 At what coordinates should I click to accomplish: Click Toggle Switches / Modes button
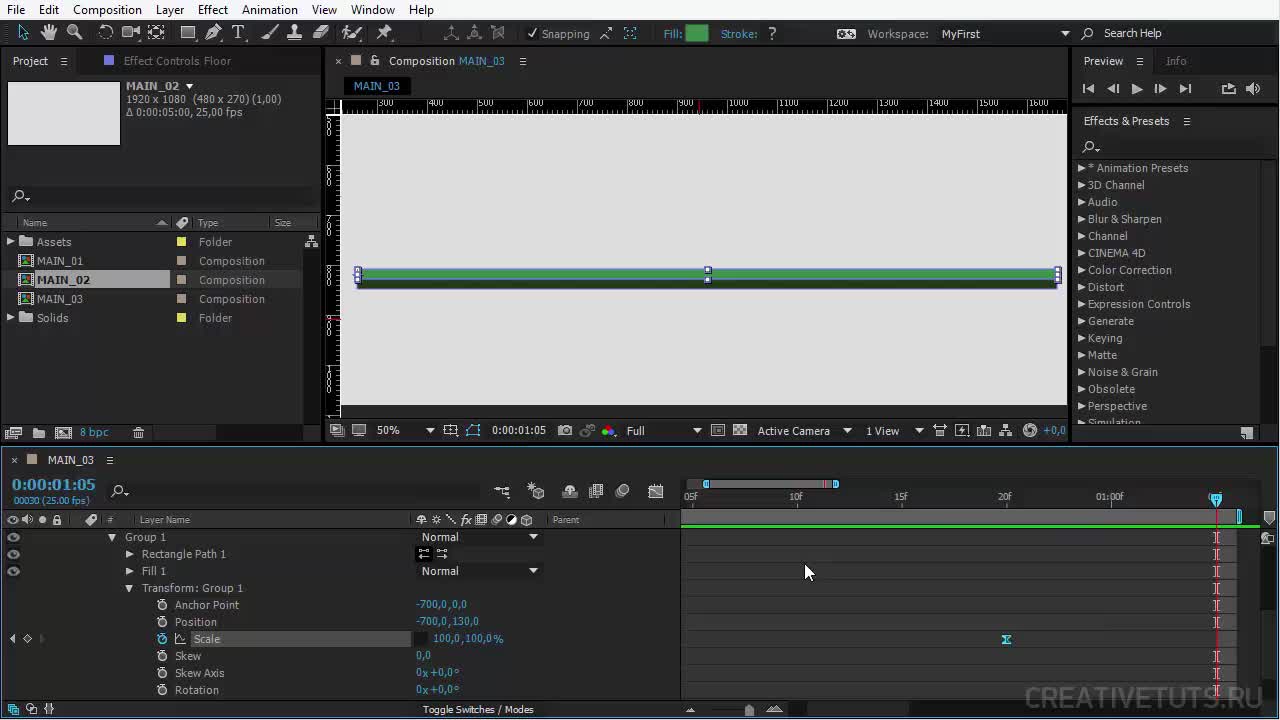point(477,710)
